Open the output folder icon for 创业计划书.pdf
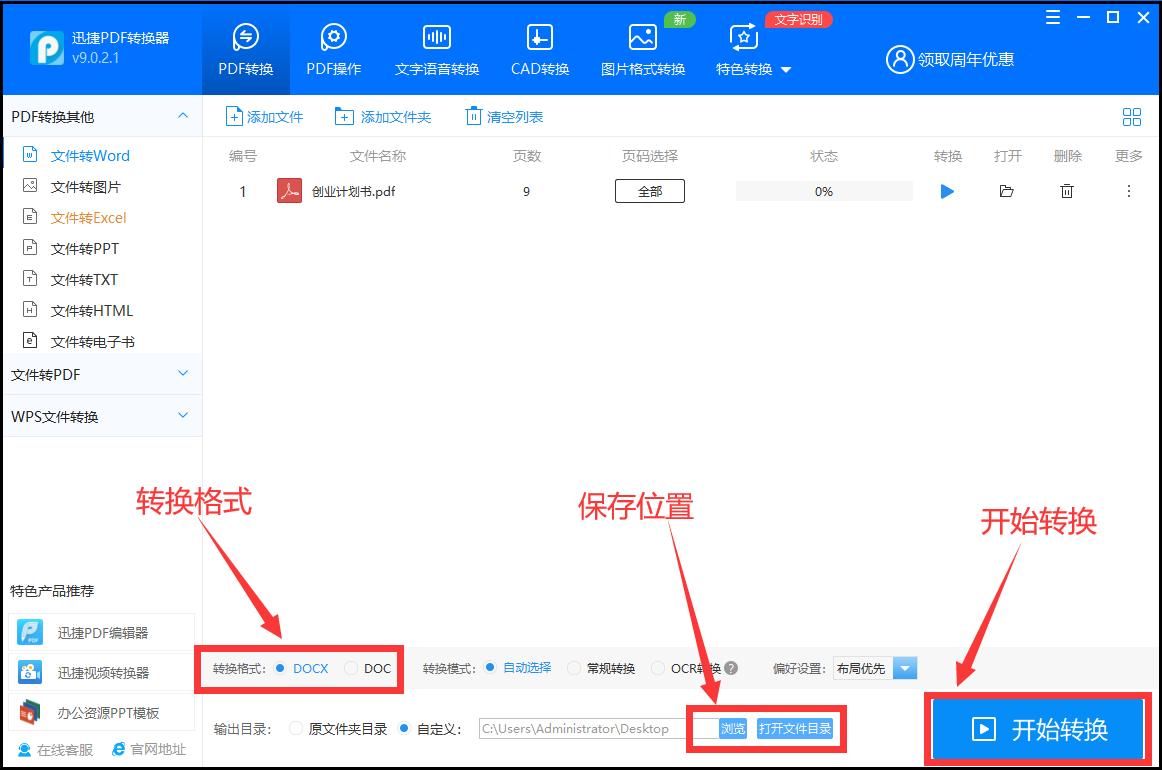The image size is (1162, 770). [1007, 191]
